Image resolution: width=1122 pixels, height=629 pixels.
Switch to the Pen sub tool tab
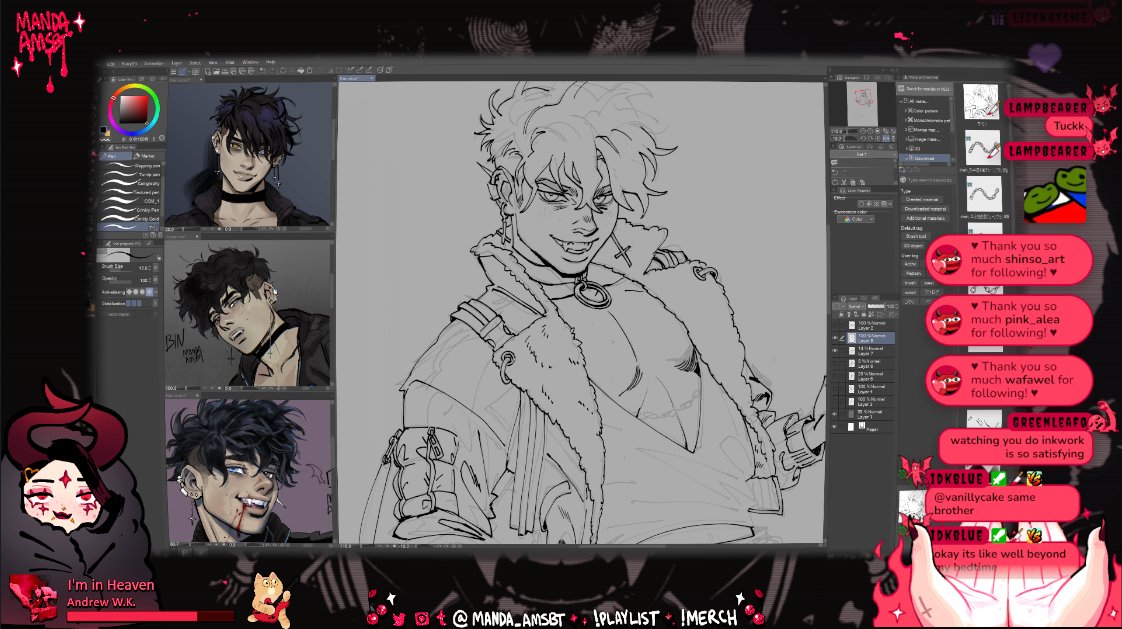pyautogui.click(x=115, y=156)
